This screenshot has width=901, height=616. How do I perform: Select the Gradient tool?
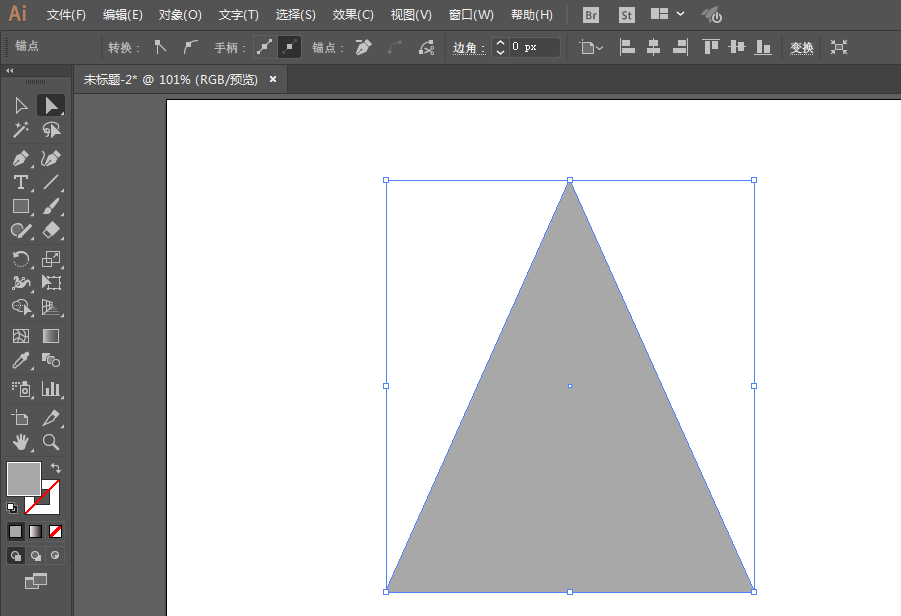[51, 336]
